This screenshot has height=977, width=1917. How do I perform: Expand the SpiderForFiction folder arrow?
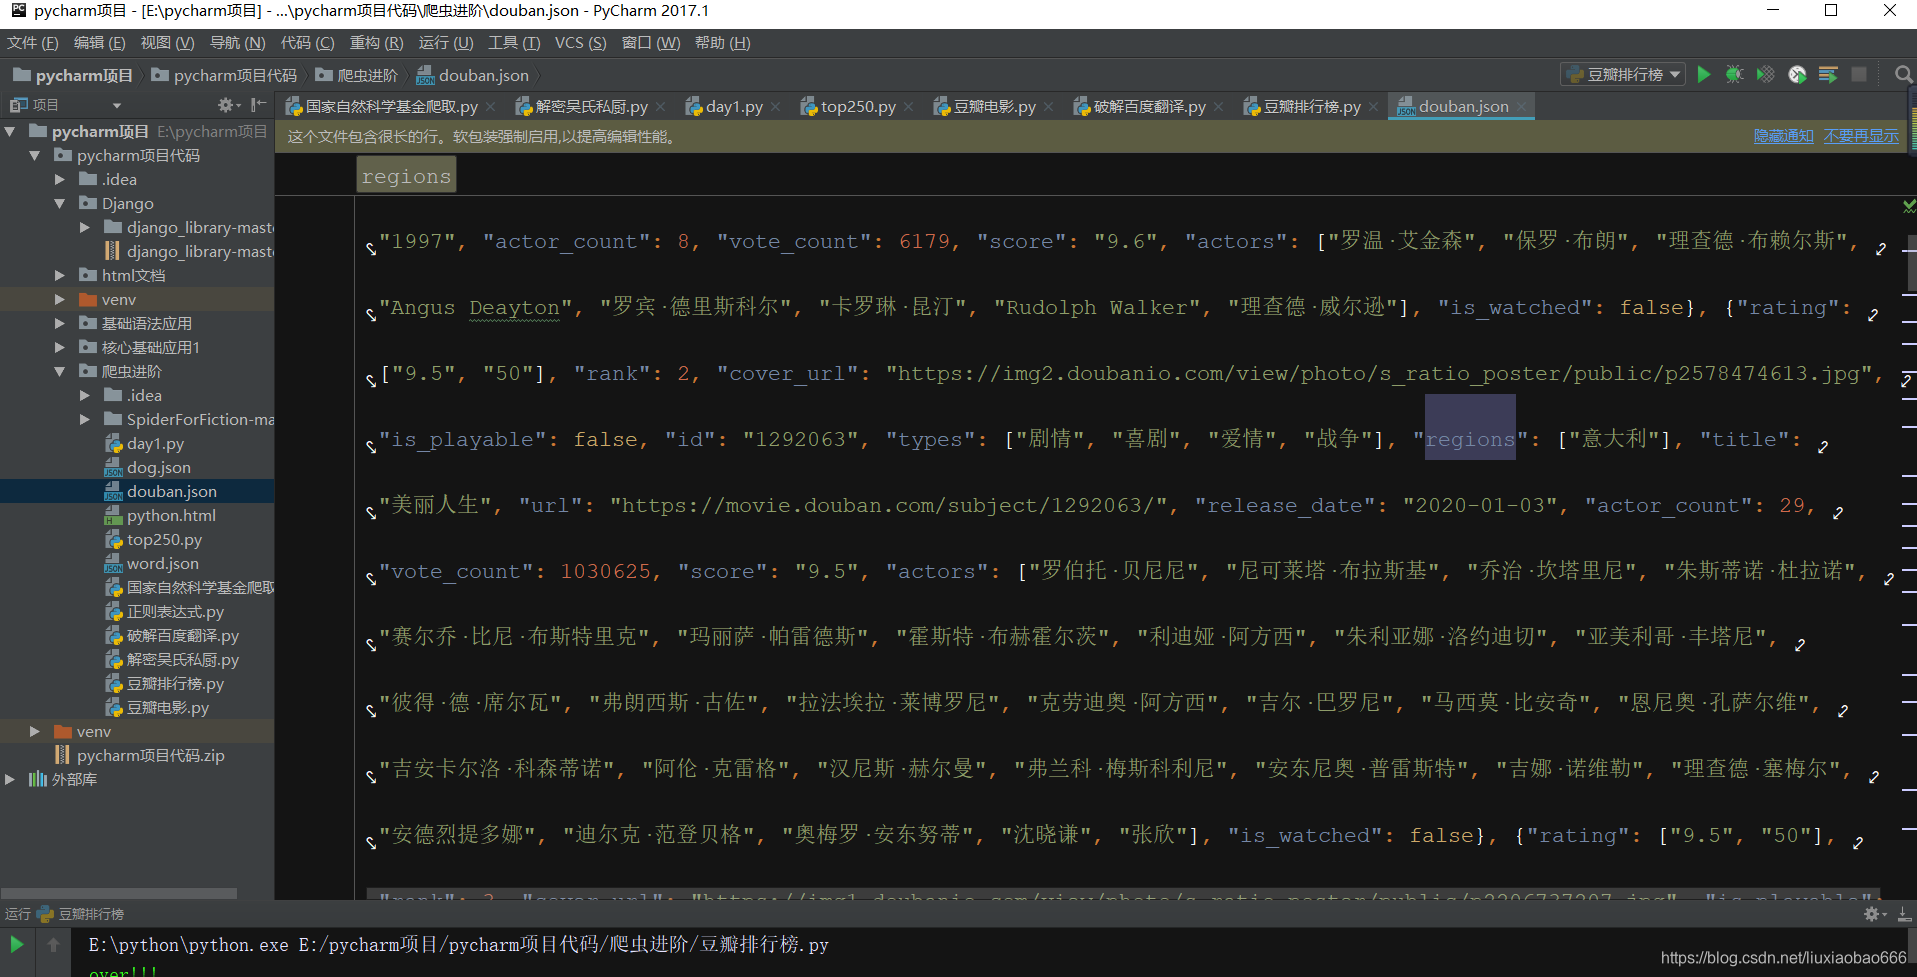[x=85, y=419]
